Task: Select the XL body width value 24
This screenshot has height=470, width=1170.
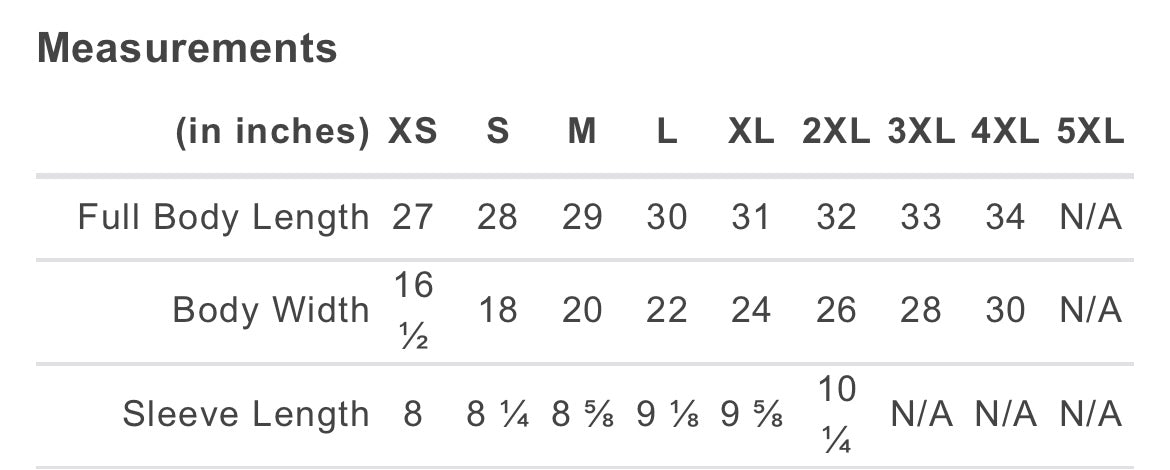Action: [751, 310]
